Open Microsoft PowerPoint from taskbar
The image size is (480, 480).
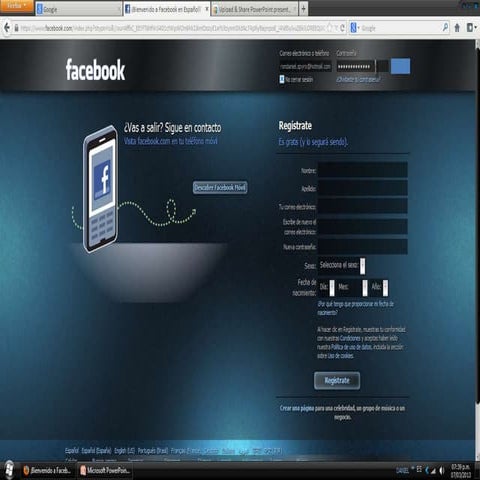tap(105, 470)
